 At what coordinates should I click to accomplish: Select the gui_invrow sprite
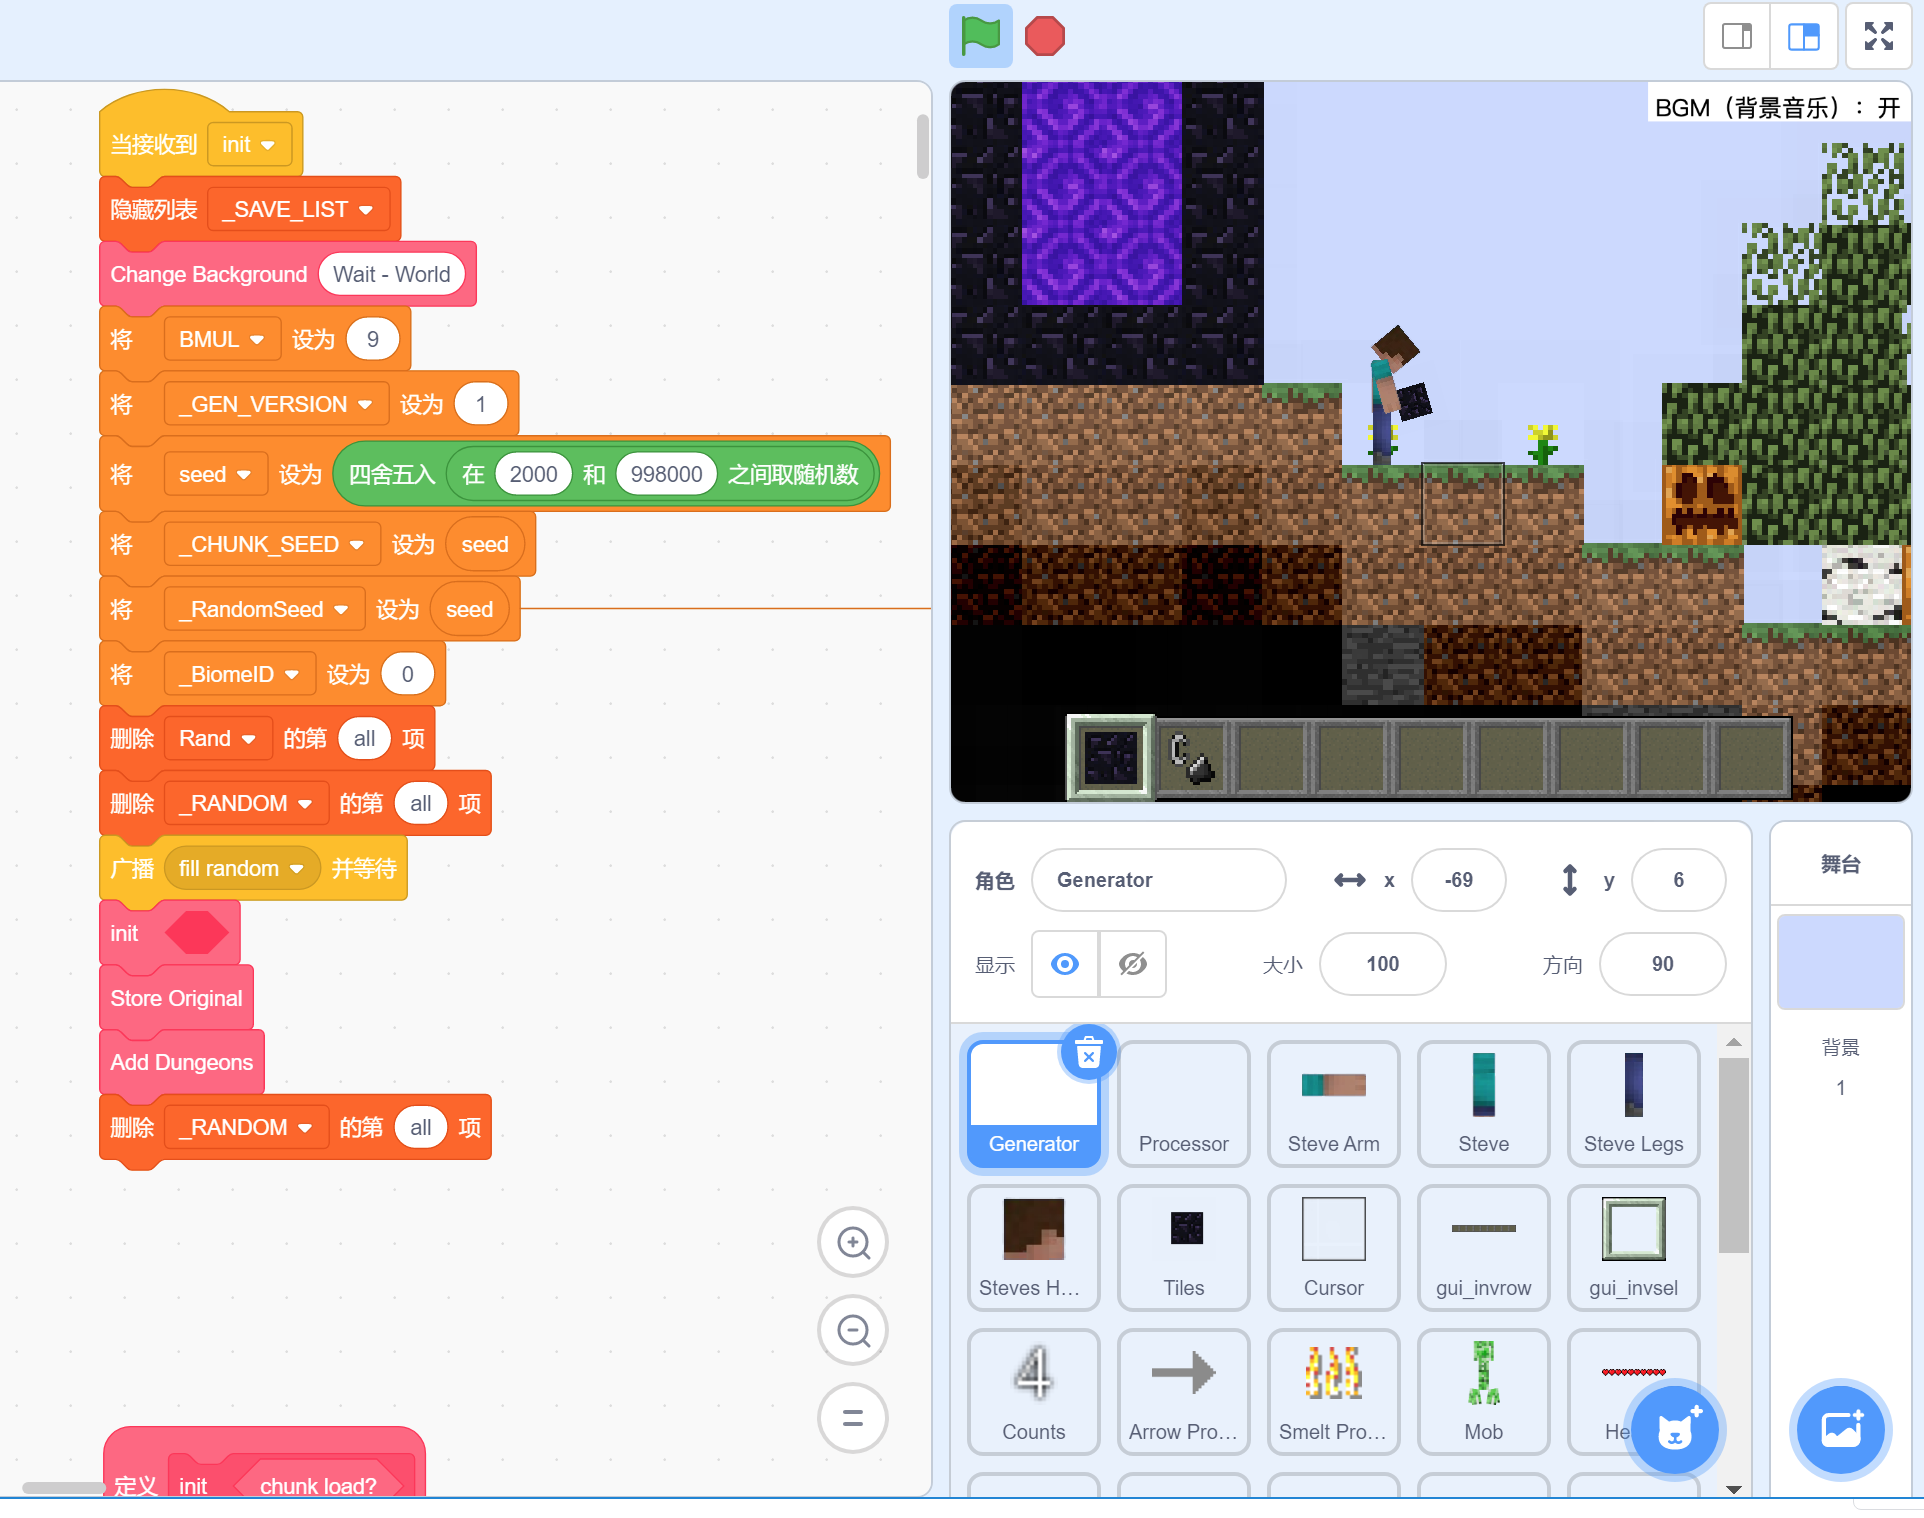[1483, 1247]
